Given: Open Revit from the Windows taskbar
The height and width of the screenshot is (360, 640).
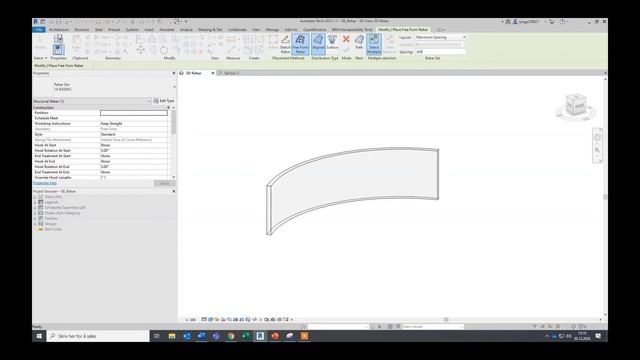Looking at the screenshot, I should click(260, 336).
